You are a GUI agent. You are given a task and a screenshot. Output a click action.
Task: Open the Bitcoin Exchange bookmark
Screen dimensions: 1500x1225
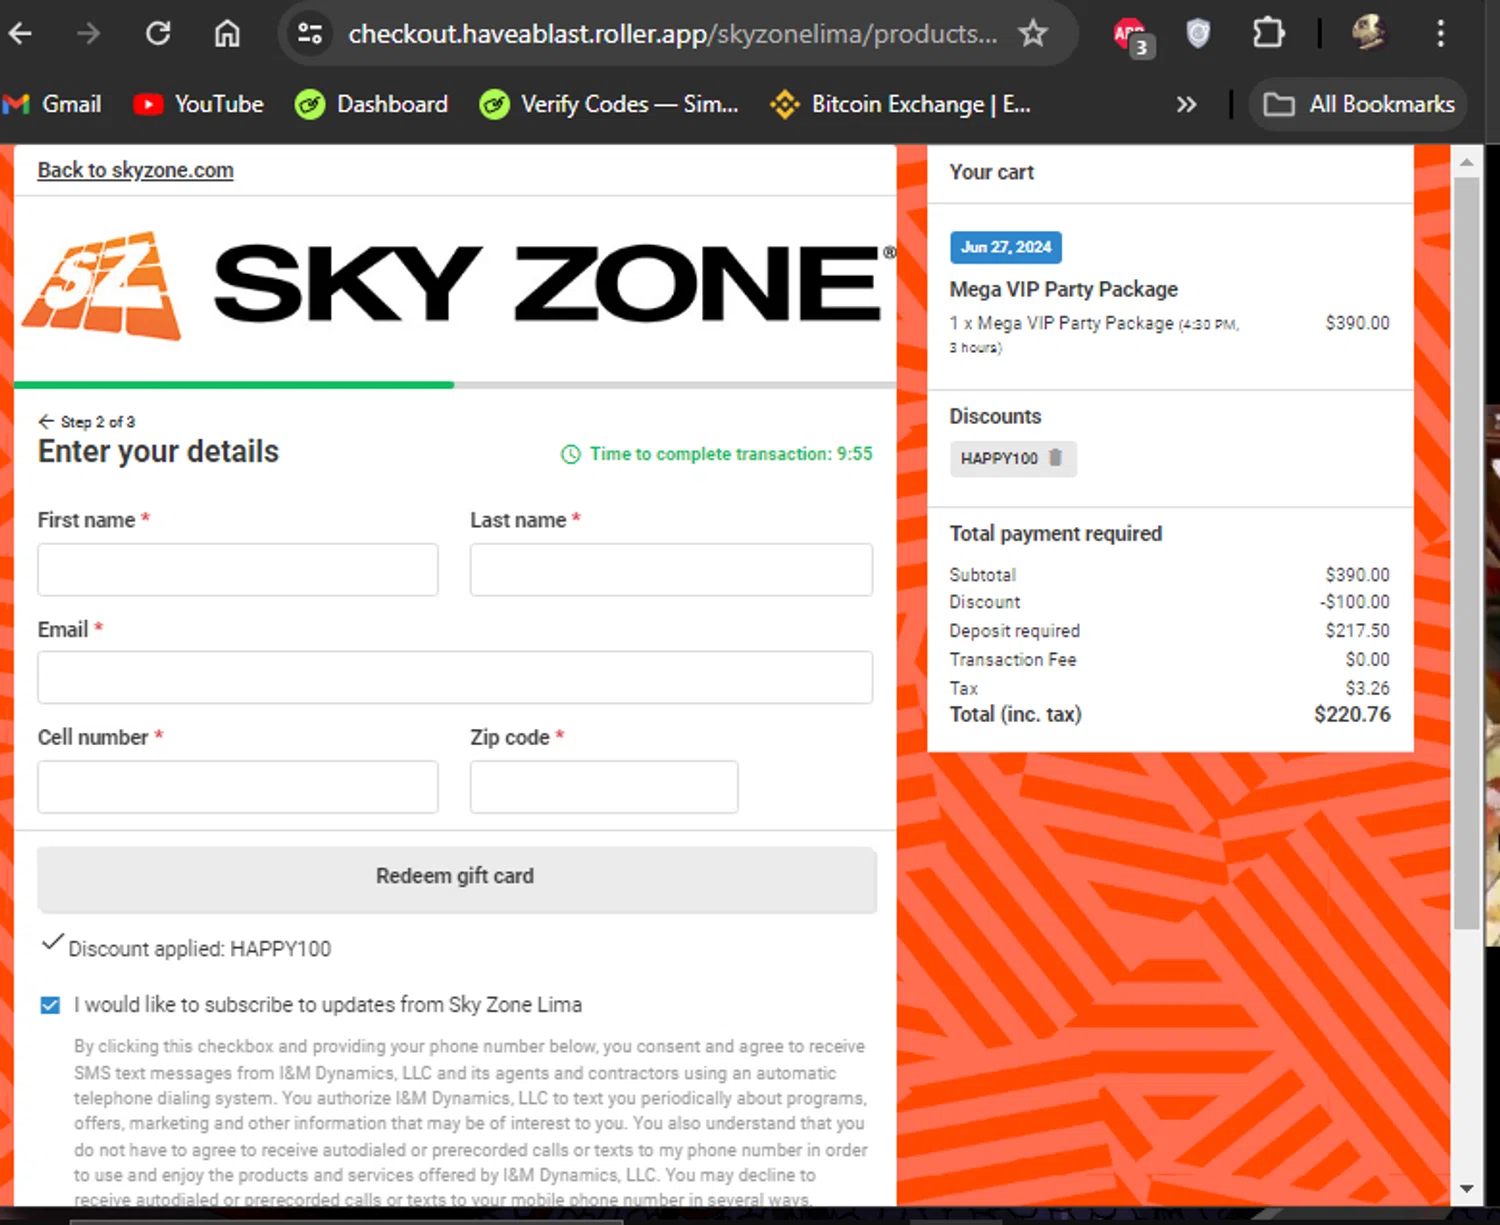900,104
